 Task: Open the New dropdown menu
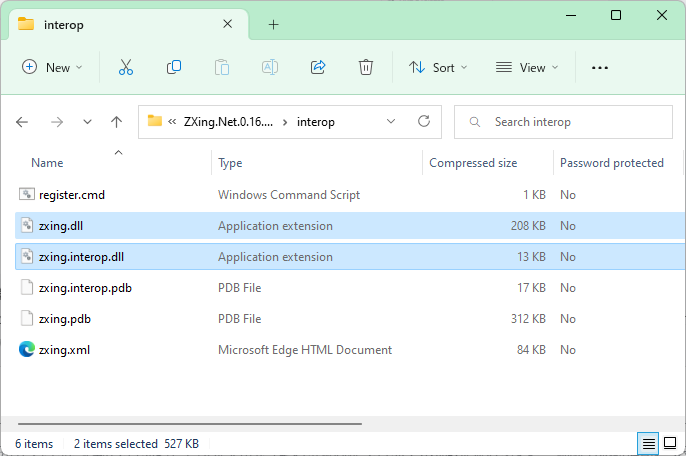52,67
